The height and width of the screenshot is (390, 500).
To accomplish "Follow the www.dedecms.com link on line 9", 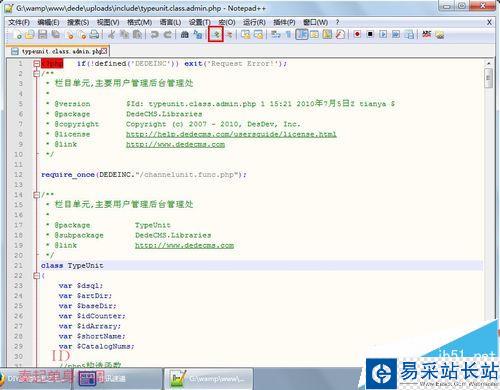I will point(175,144).
